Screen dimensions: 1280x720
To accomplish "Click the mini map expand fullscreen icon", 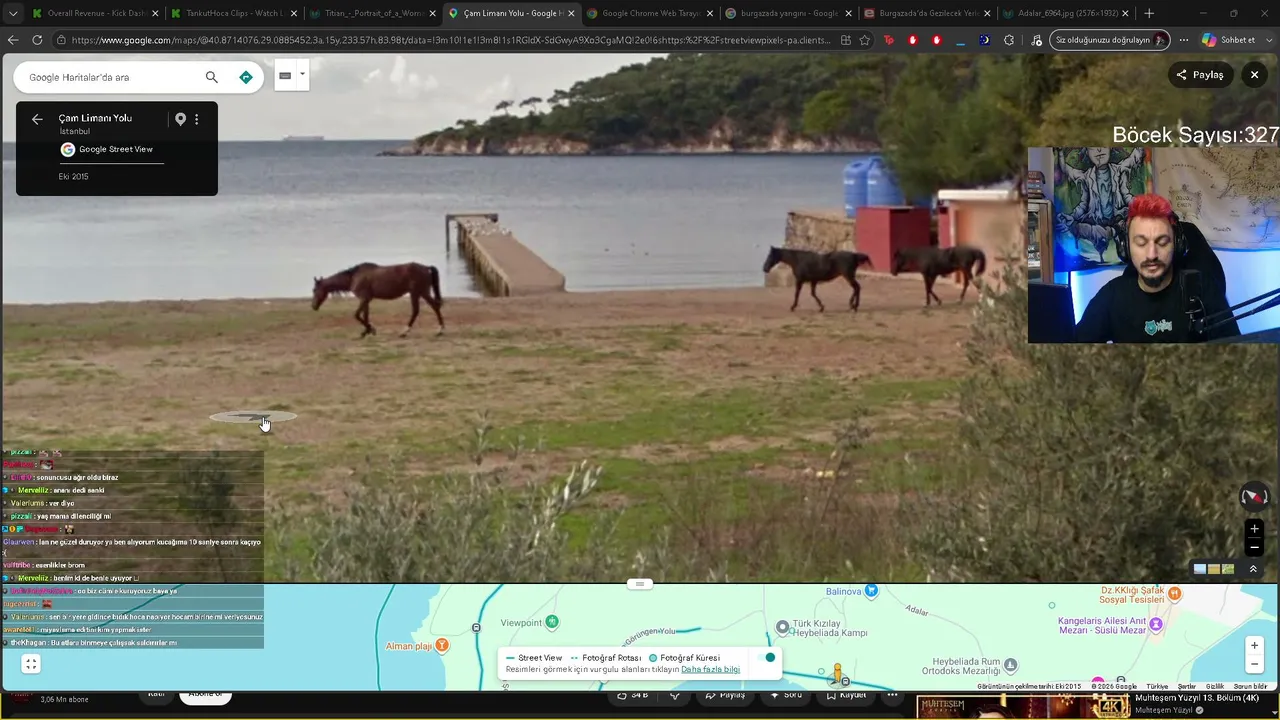I will click(x=31, y=664).
